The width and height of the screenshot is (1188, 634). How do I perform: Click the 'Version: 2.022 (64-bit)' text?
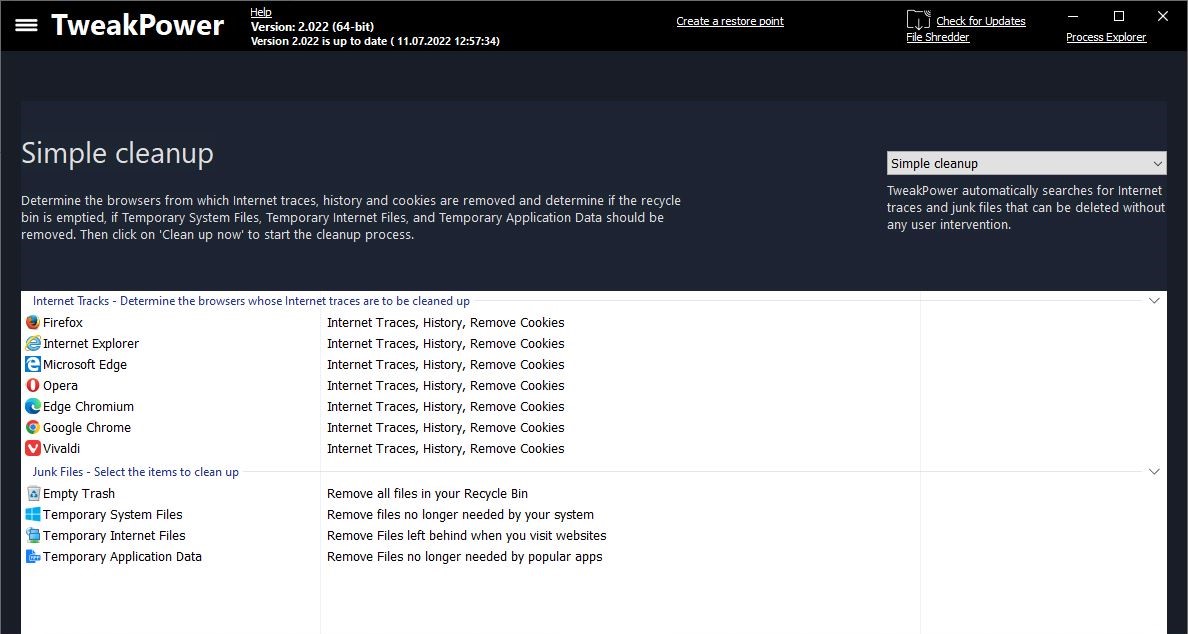pyautogui.click(x=312, y=27)
